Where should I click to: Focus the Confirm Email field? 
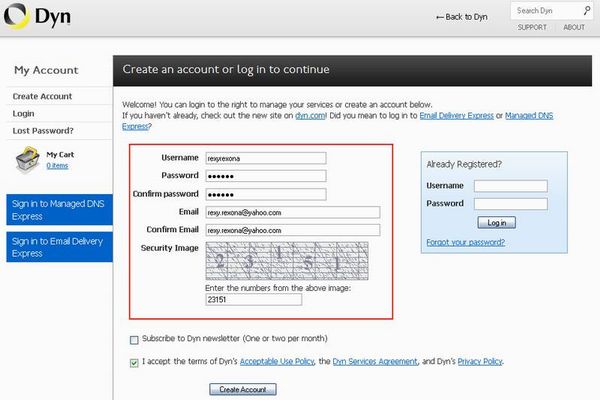click(x=293, y=230)
